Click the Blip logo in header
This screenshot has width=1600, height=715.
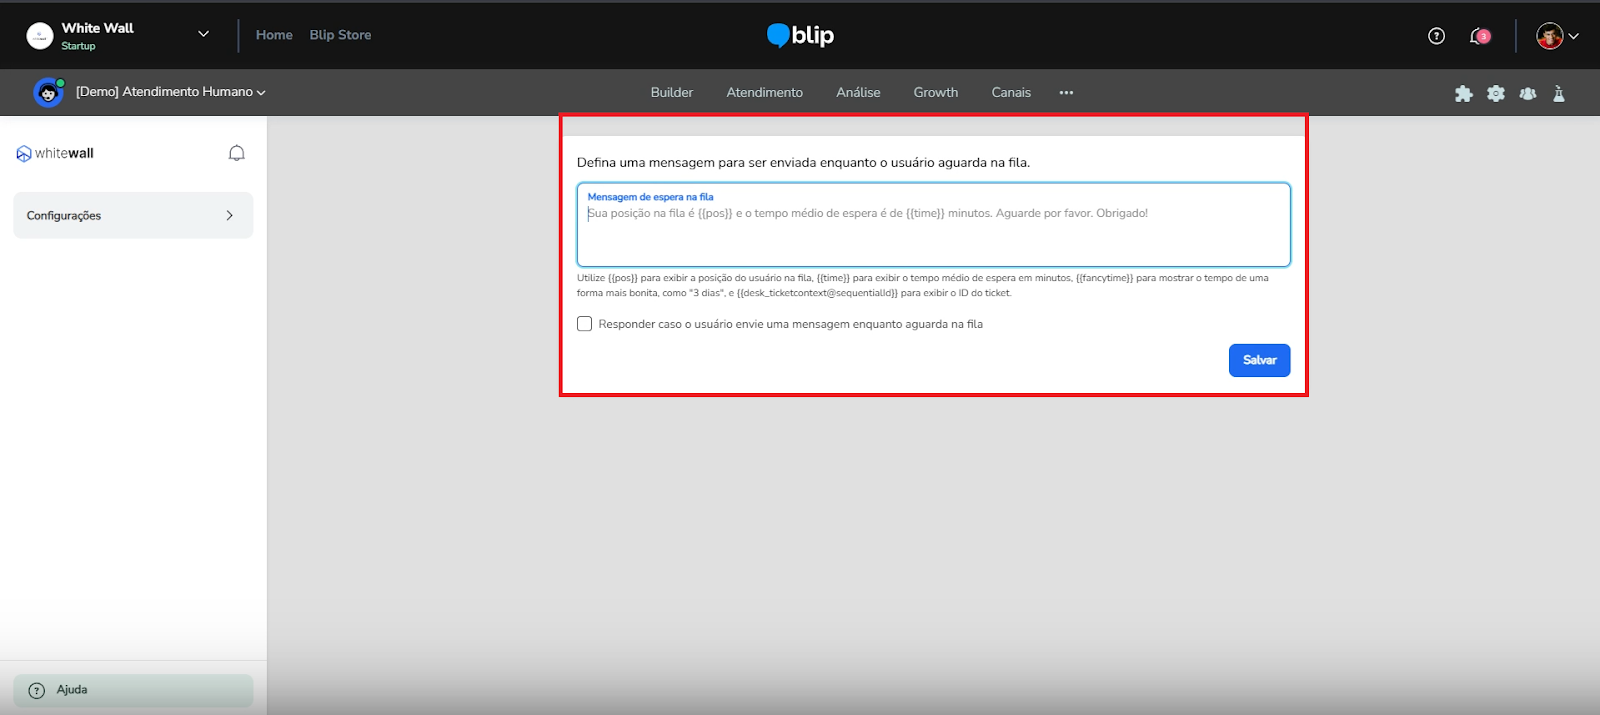tap(800, 35)
